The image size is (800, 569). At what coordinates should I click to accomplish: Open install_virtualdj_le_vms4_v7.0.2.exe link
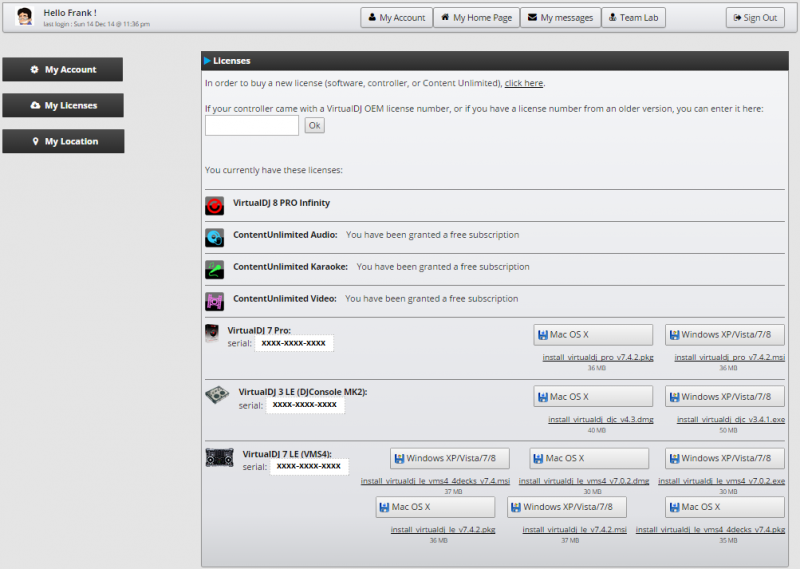point(721,481)
